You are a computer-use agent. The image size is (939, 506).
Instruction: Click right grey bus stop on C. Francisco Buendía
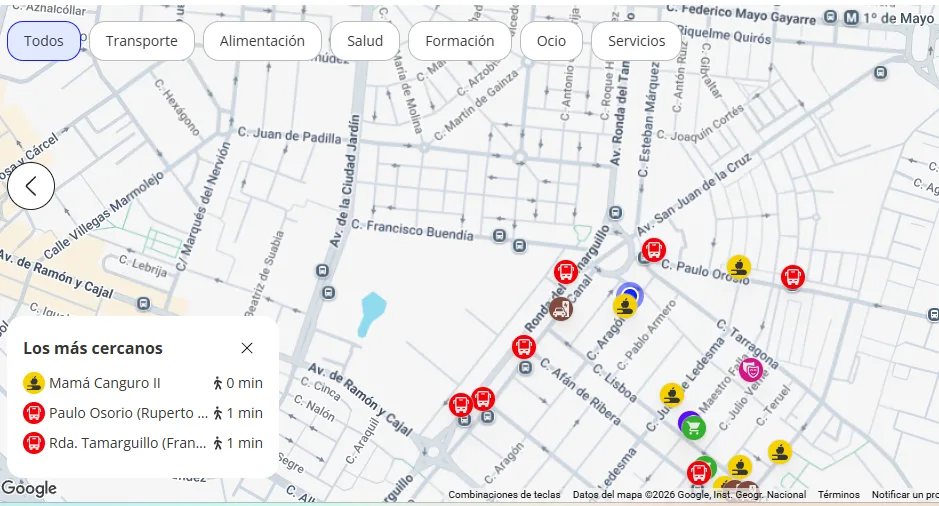[520, 245]
